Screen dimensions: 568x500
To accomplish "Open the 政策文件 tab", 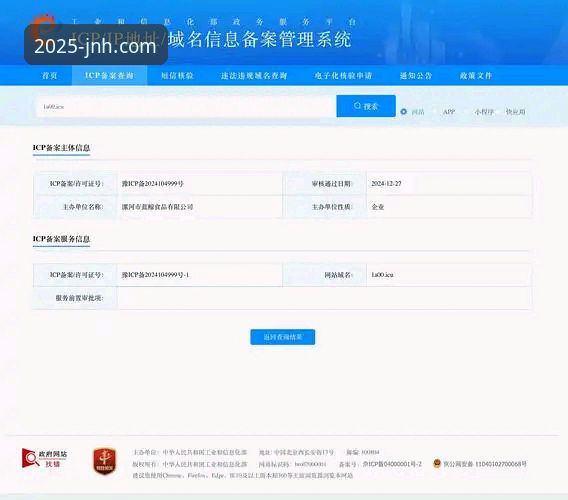I will tap(476, 76).
